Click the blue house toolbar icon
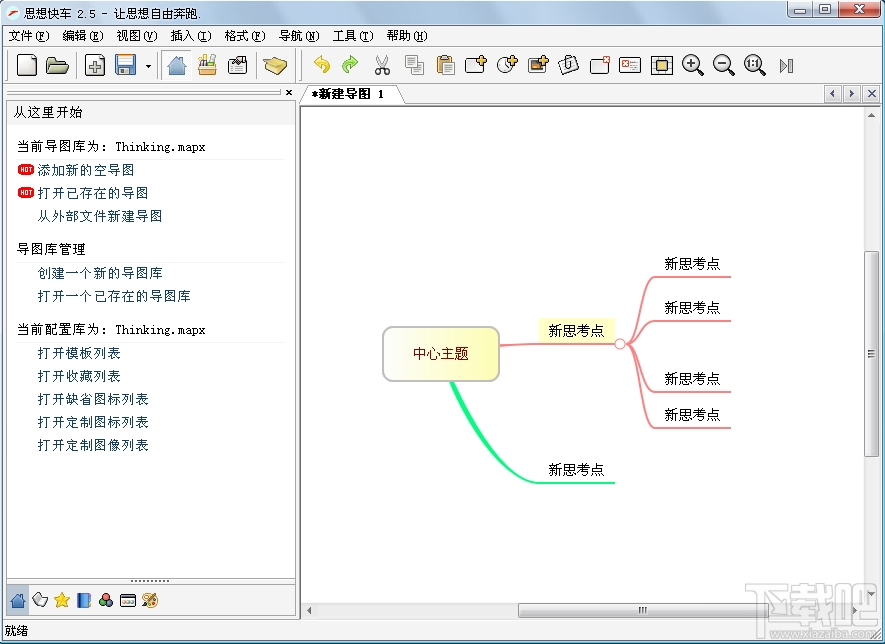 coord(177,65)
